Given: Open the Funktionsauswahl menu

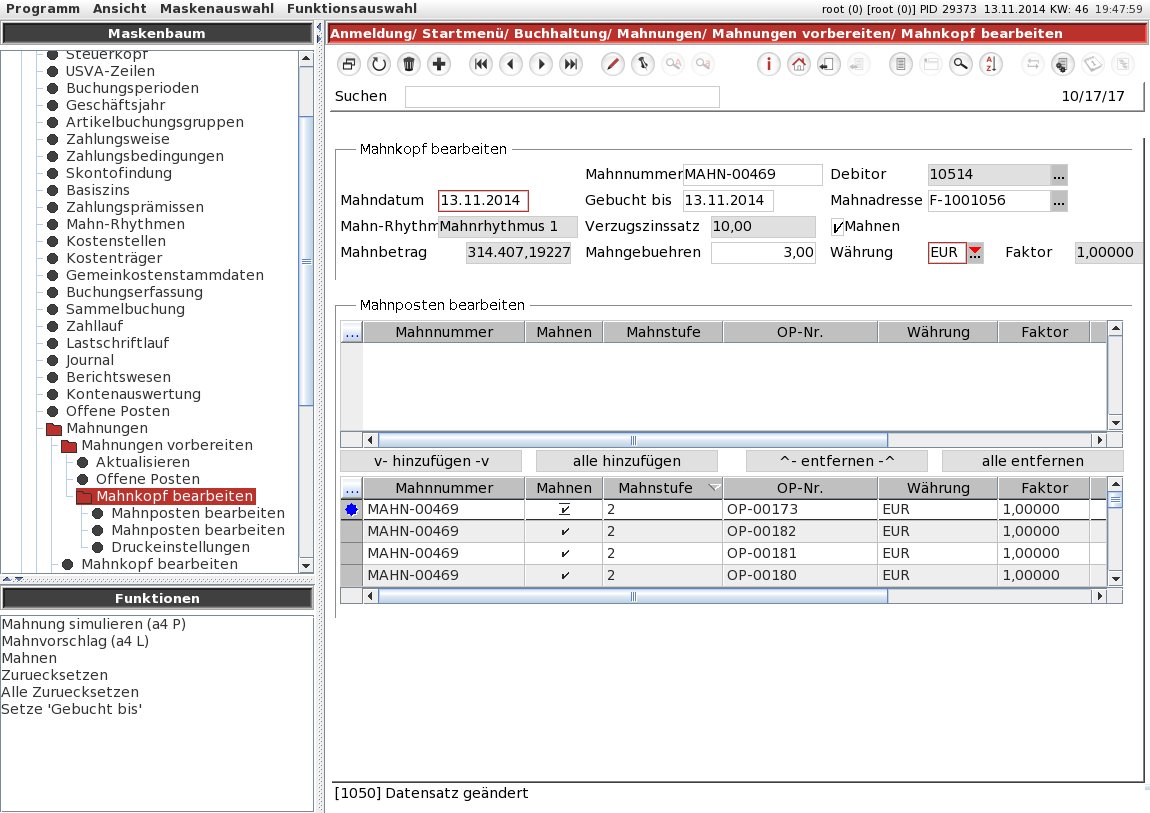Looking at the screenshot, I should click(352, 9).
